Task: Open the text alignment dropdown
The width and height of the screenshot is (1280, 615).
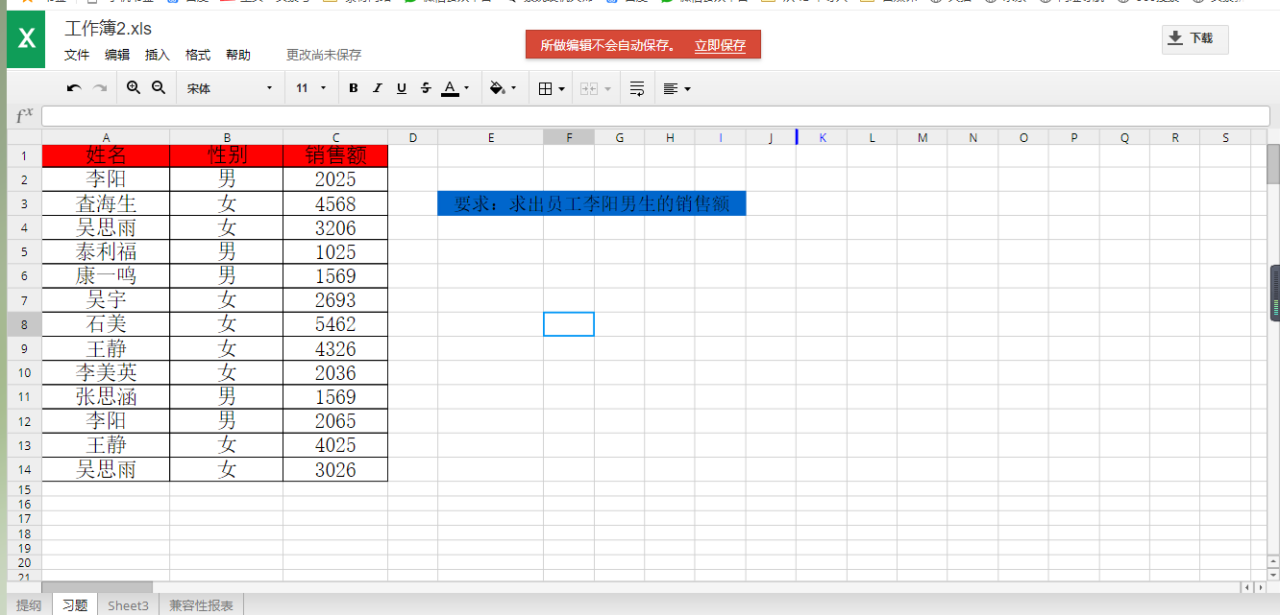Action: pos(677,88)
